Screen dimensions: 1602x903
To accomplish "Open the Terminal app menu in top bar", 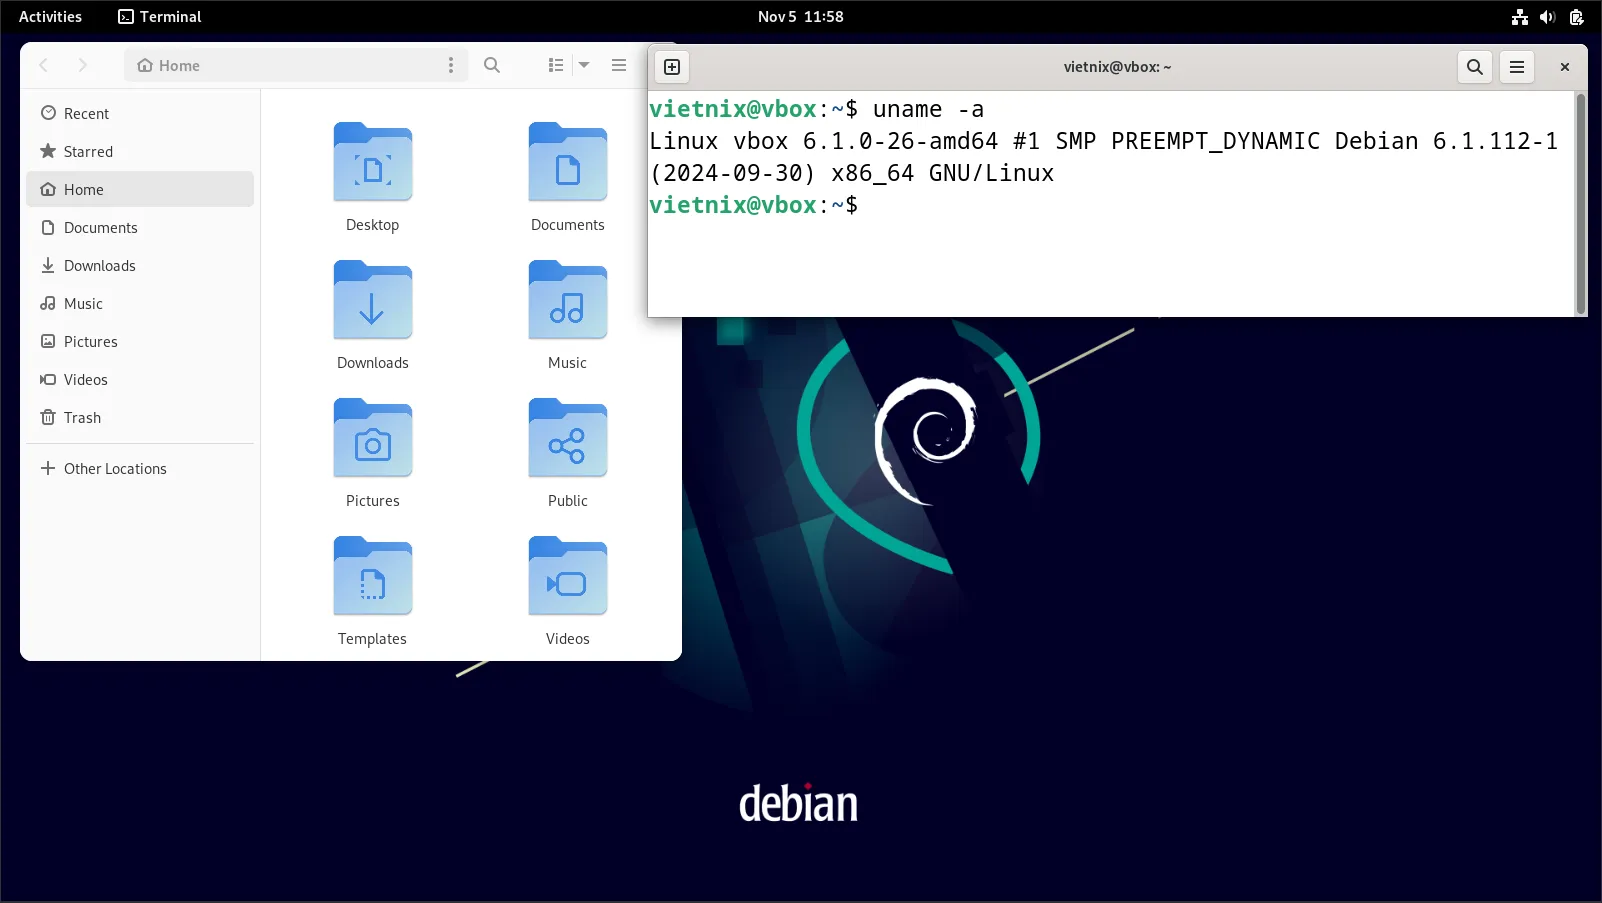I will [x=160, y=16].
